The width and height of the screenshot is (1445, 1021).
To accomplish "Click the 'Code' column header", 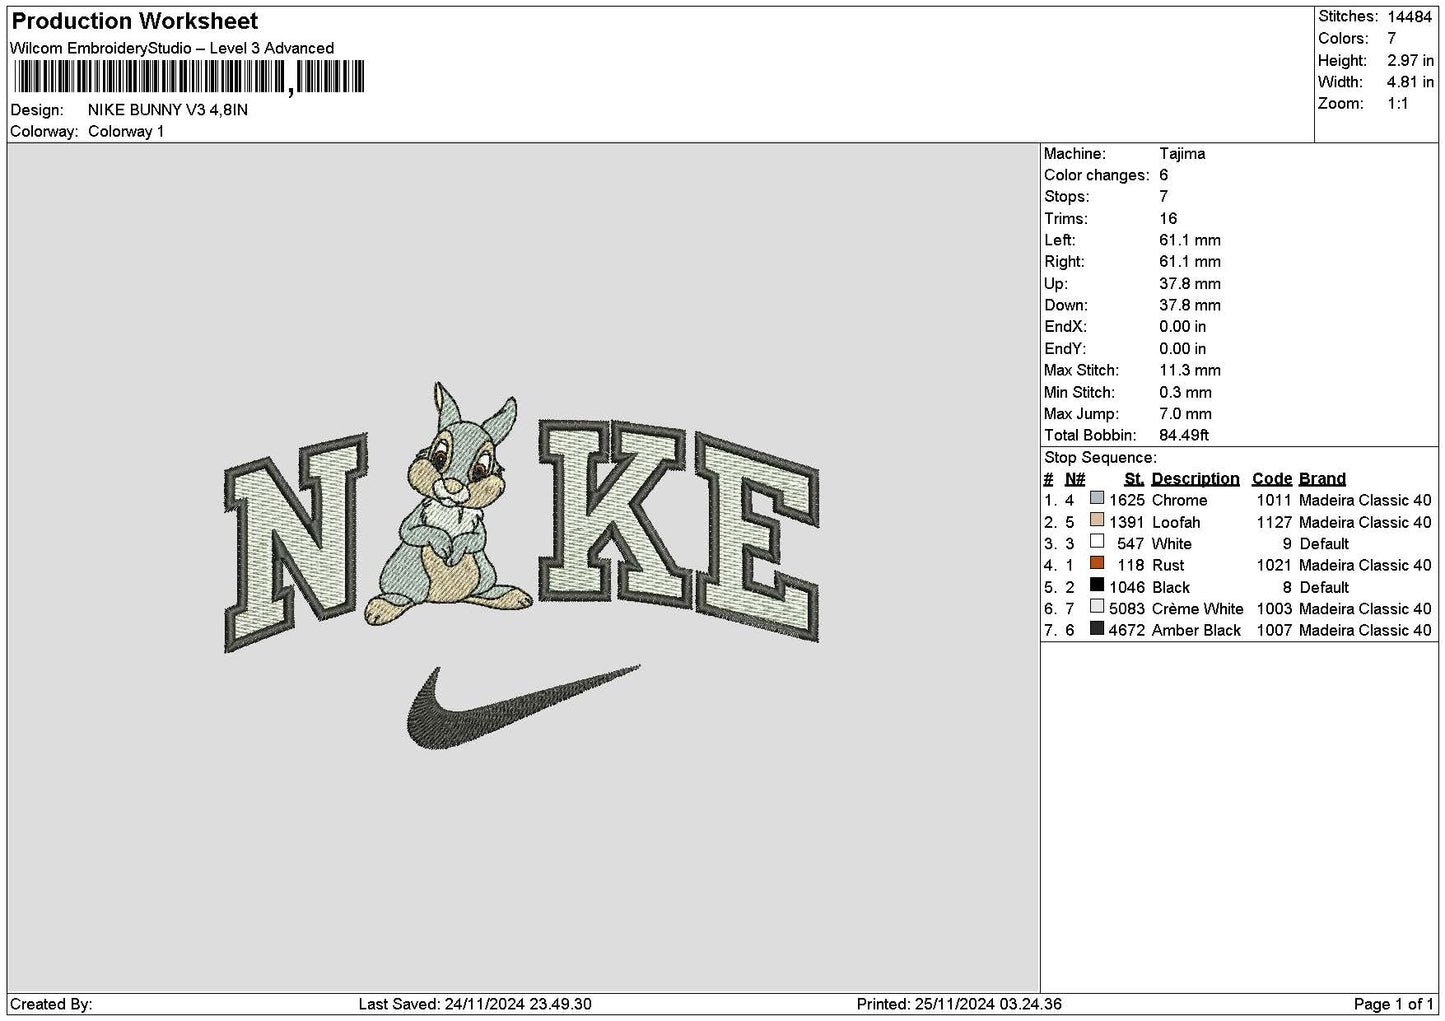I will click(1272, 479).
